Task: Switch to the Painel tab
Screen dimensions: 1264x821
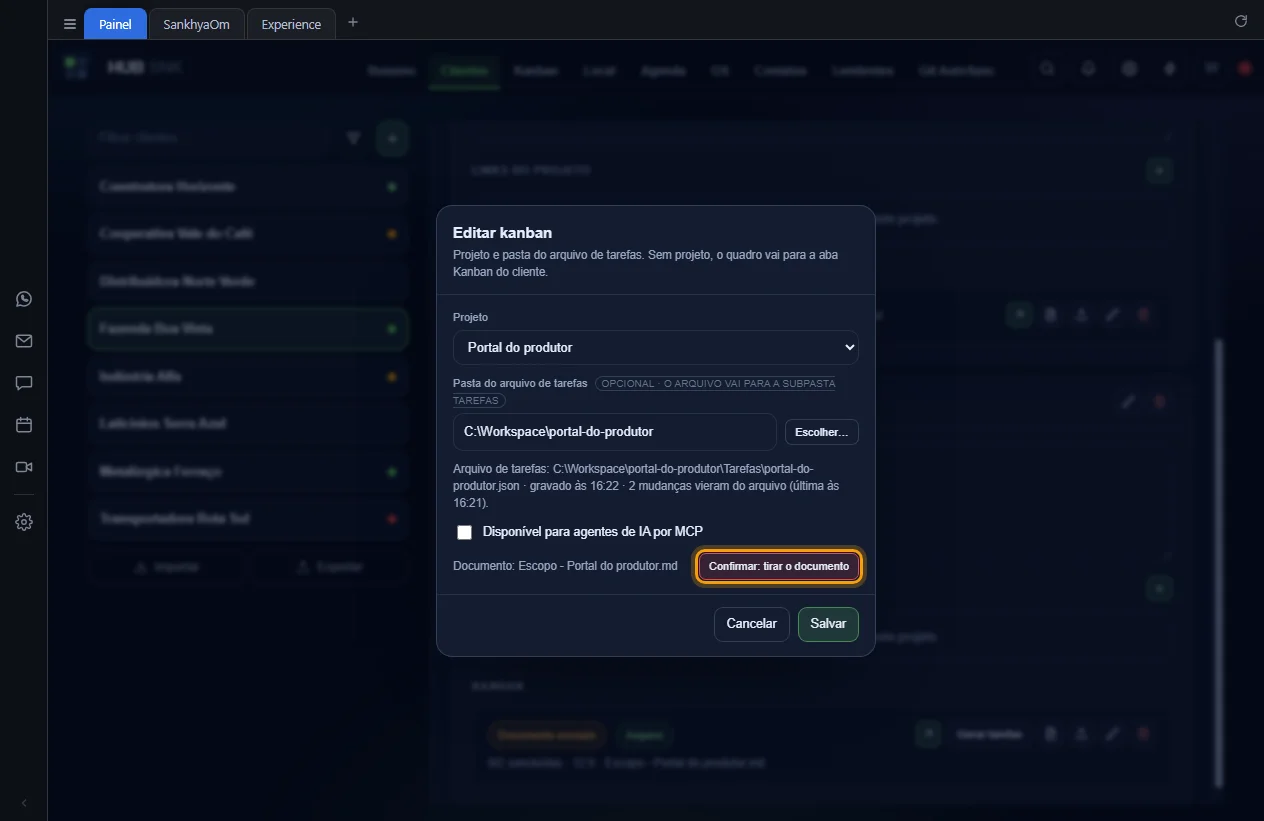Action: (x=115, y=24)
